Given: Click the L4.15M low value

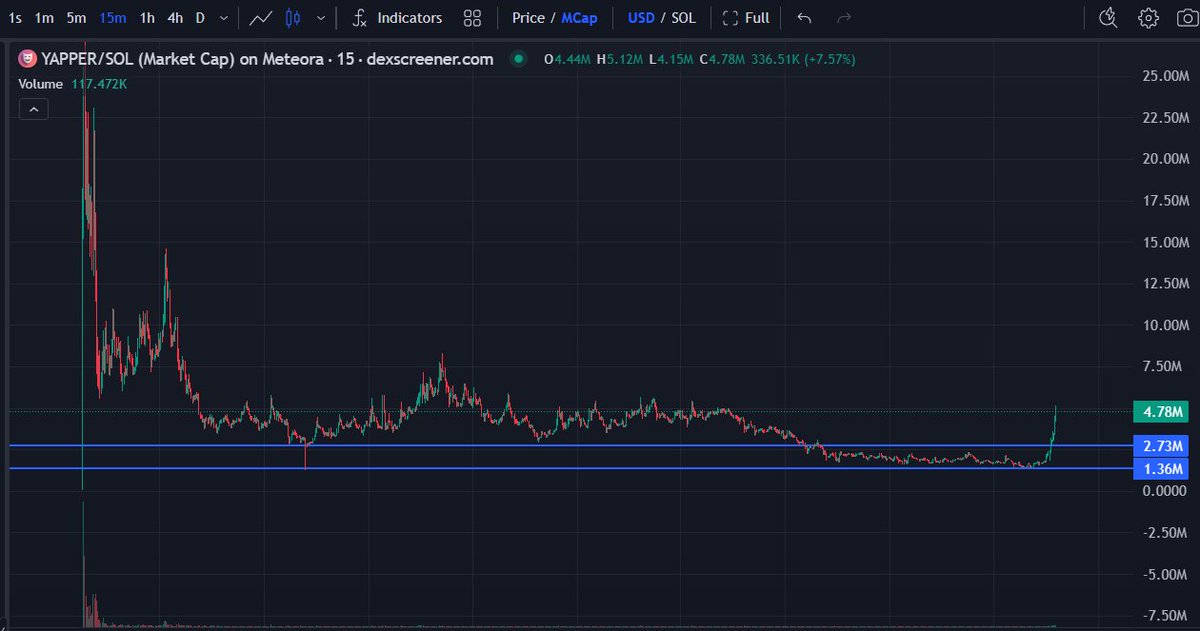Looking at the screenshot, I should click(x=671, y=59).
